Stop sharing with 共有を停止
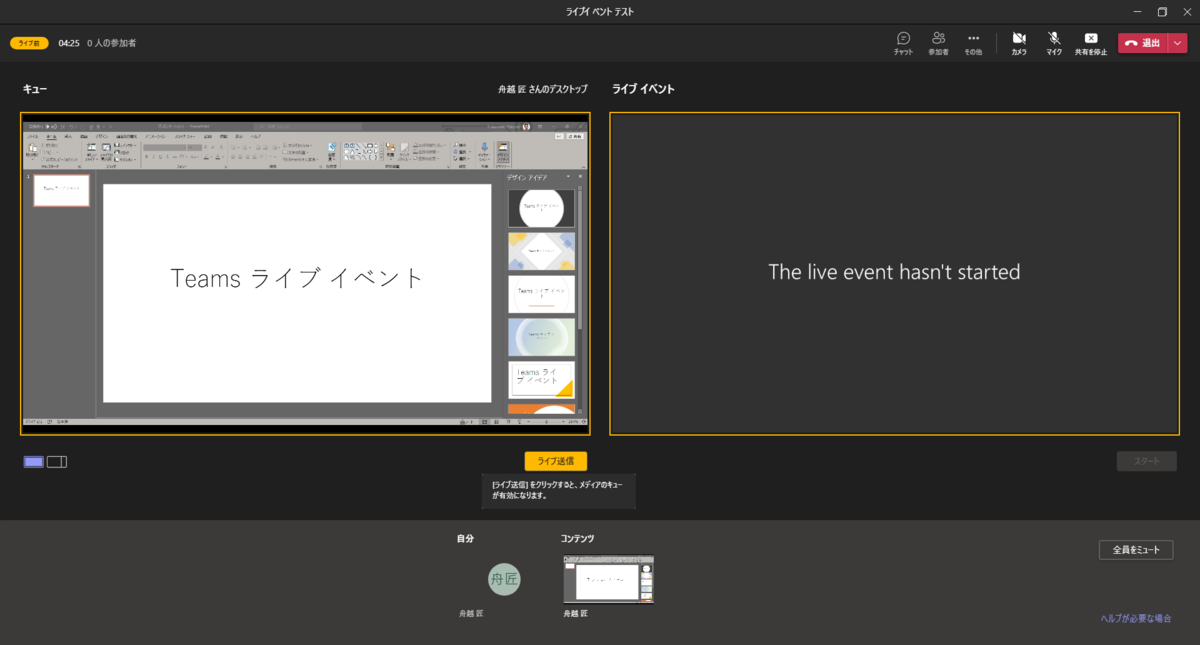The width and height of the screenshot is (1200, 645). coord(1091,43)
